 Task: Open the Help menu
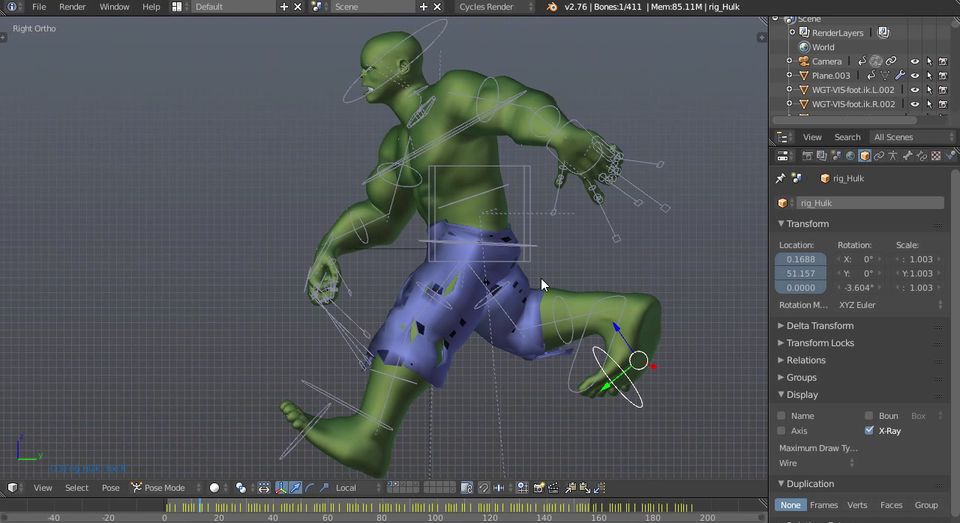coord(151,7)
